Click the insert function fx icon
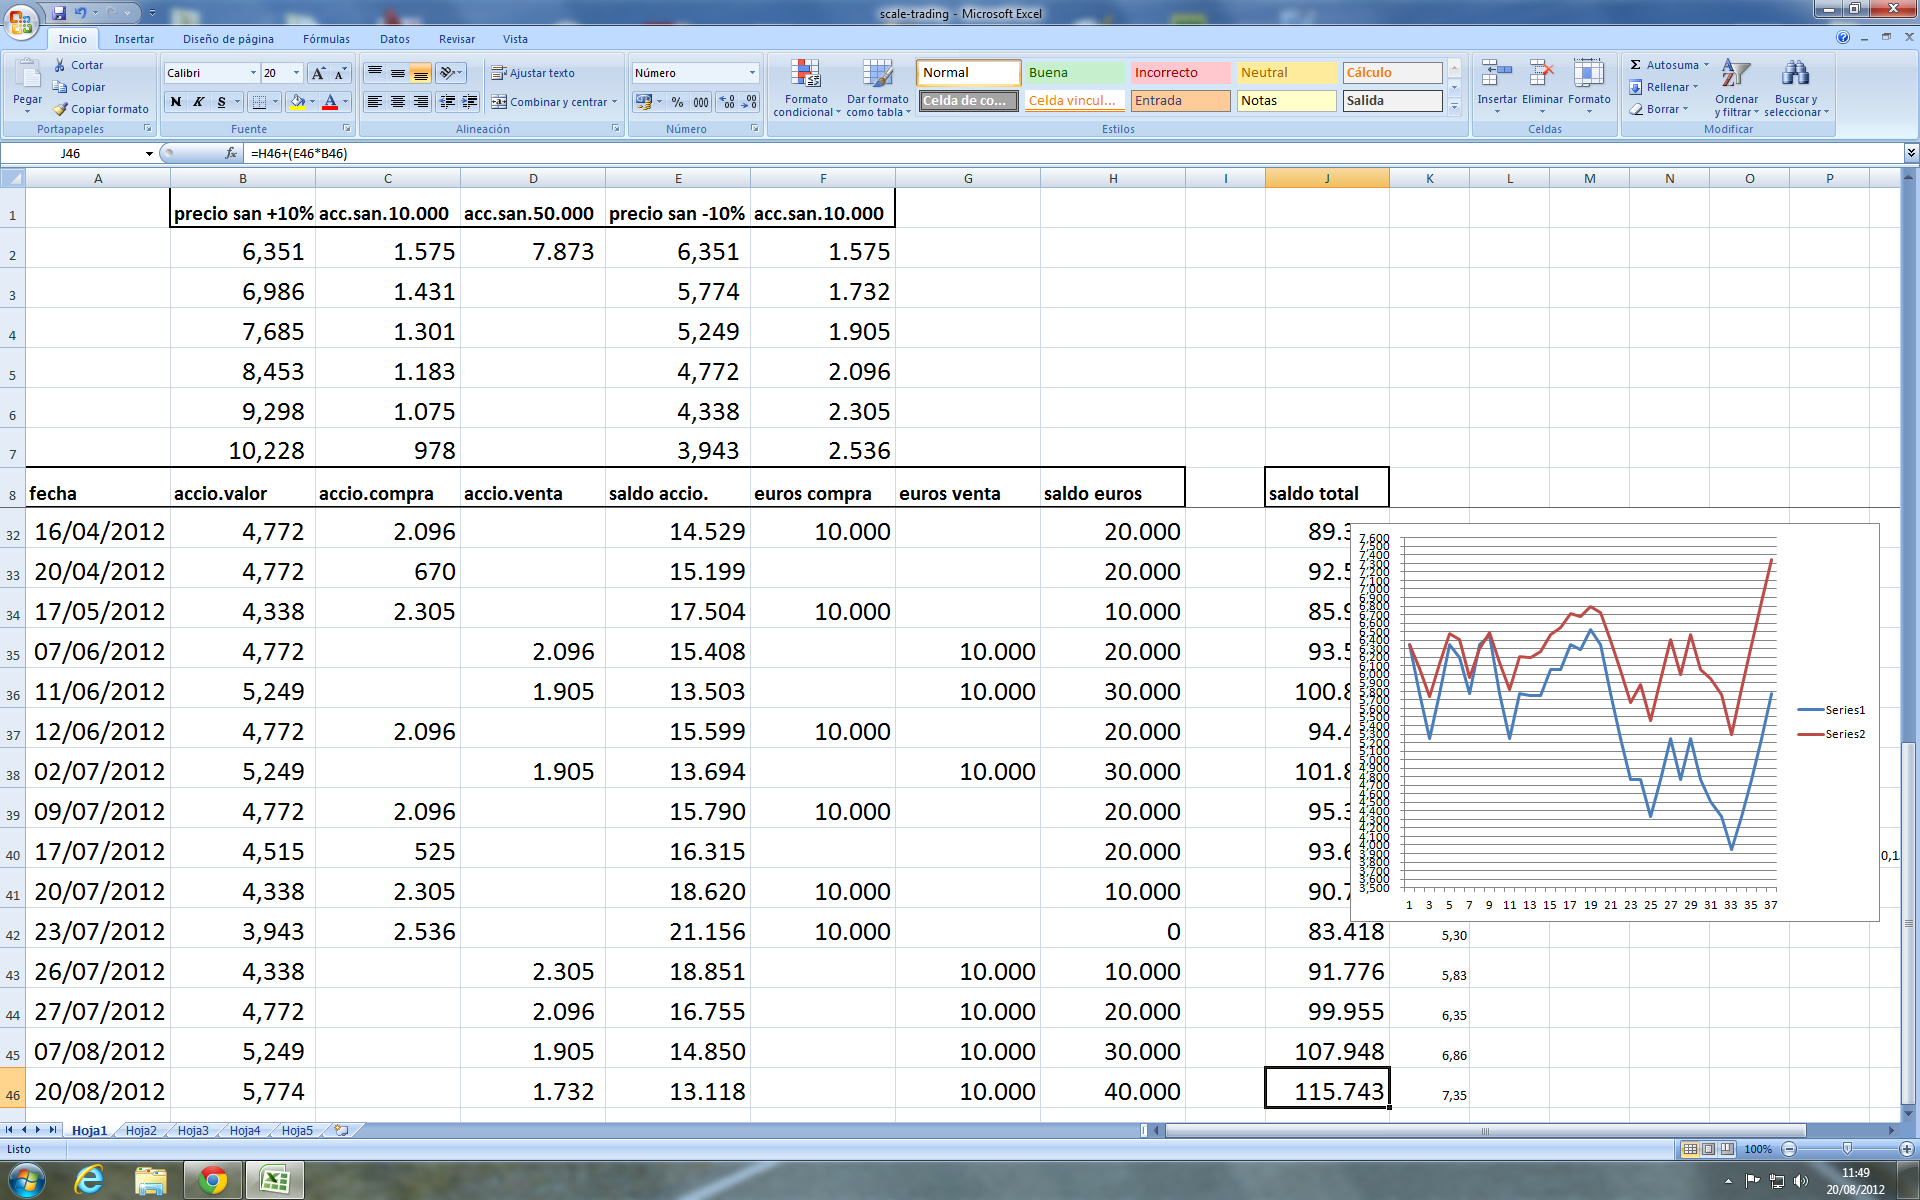Viewport: 1920px width, 1200px height. tap(231, 153)
